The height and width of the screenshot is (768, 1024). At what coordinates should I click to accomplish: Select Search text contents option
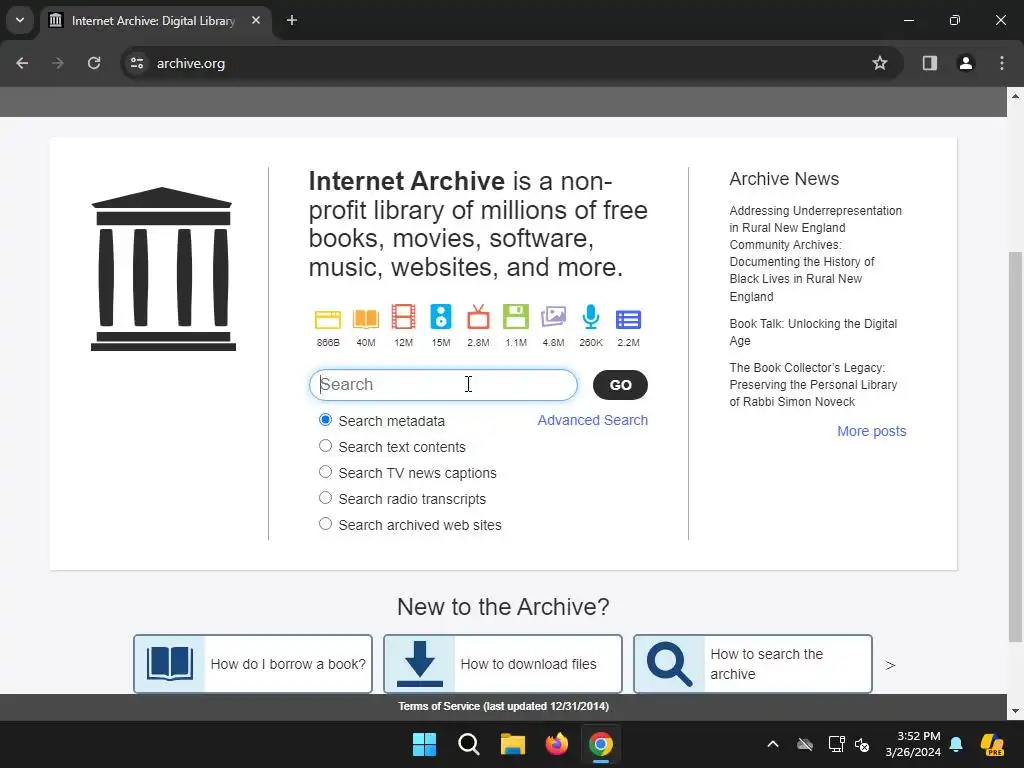(325, 446)
